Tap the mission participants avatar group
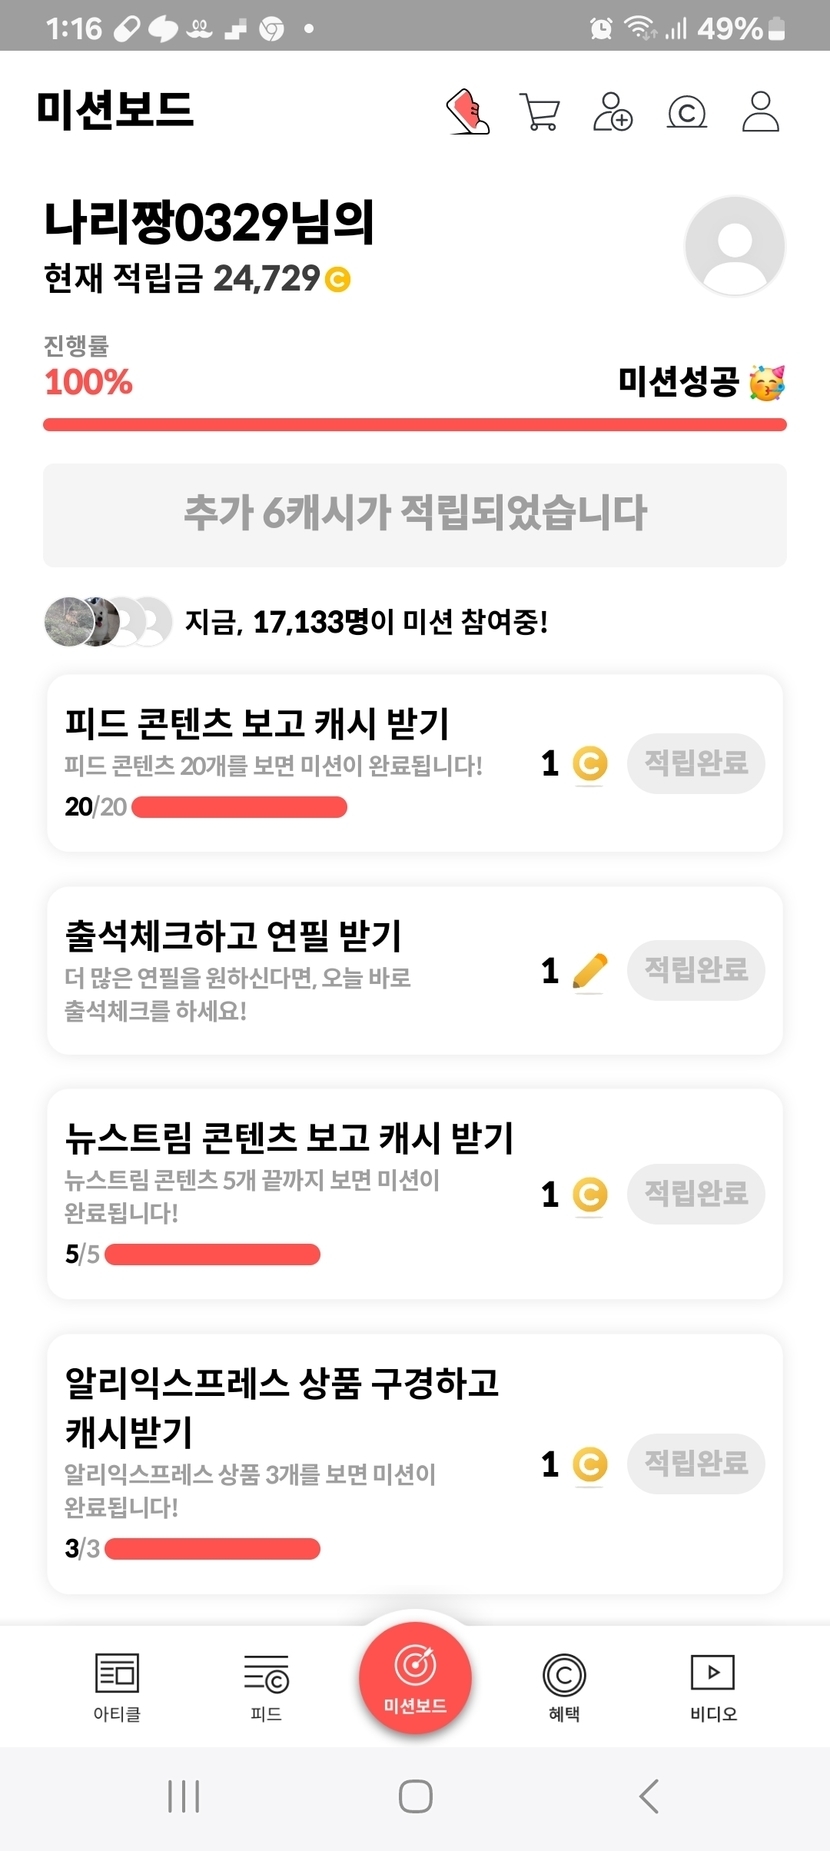830x1851 pixels. (x=108, y=622)
